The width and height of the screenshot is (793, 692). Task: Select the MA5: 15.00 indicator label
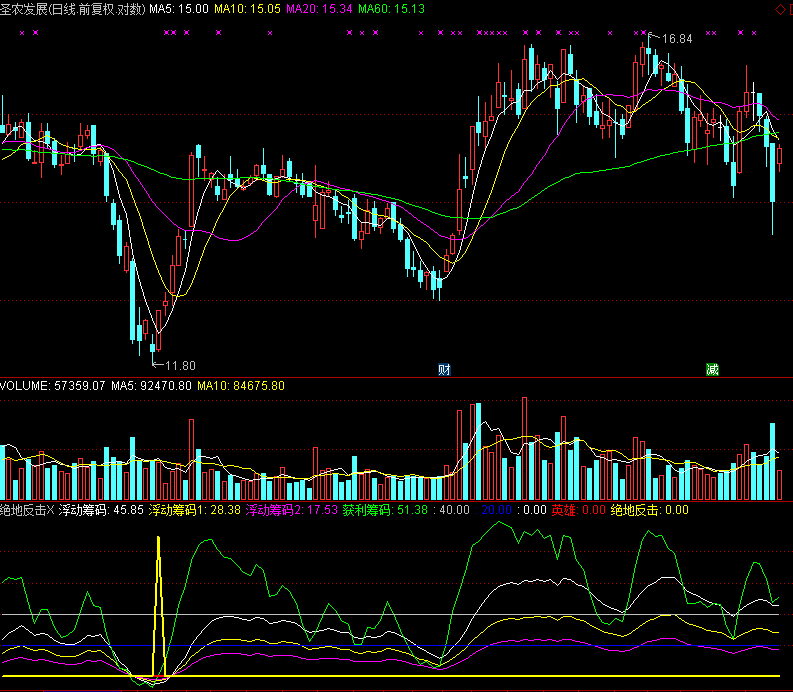coord(179,8)
